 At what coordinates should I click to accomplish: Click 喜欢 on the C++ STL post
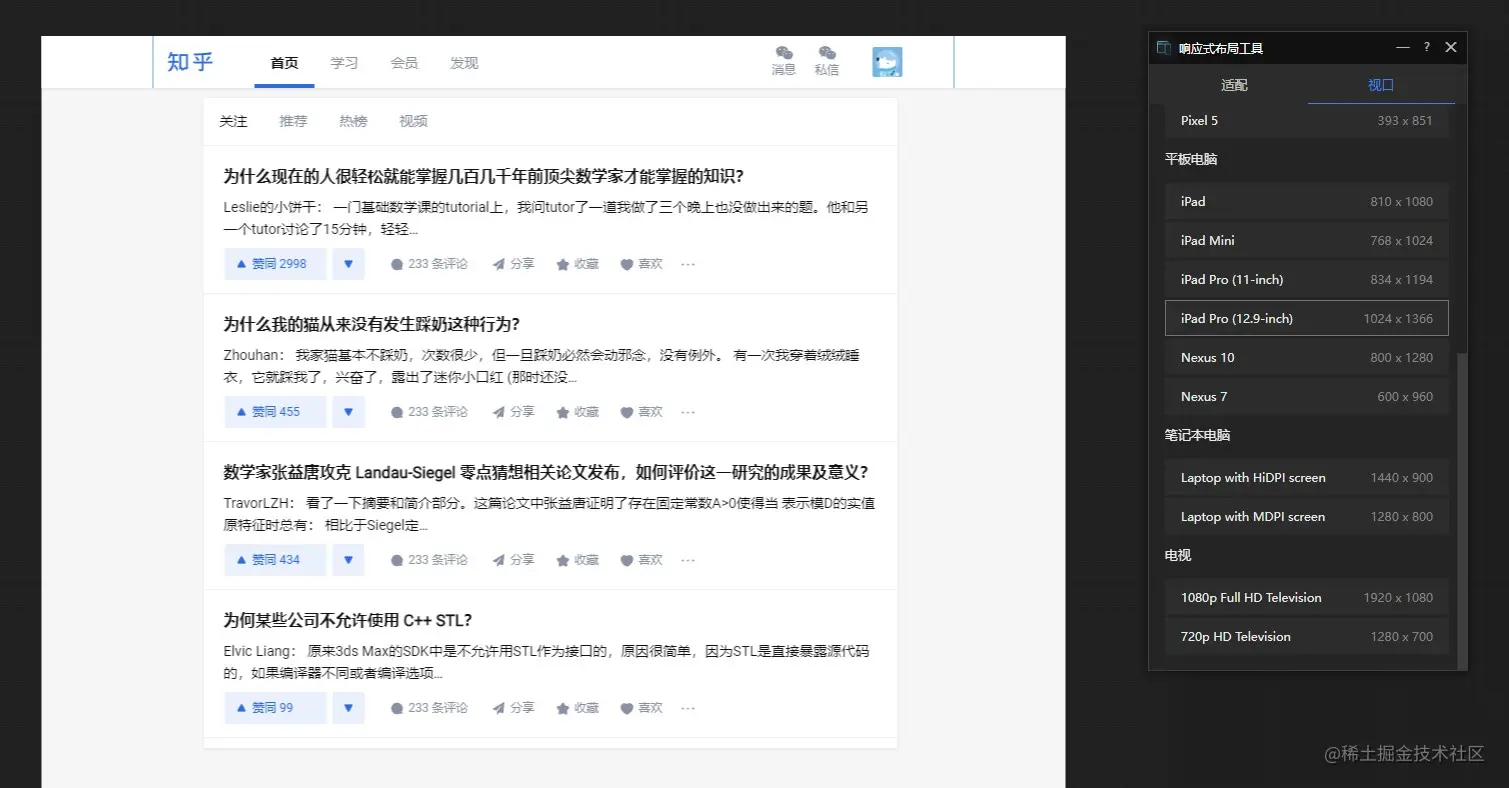click(x=641, y=708)
